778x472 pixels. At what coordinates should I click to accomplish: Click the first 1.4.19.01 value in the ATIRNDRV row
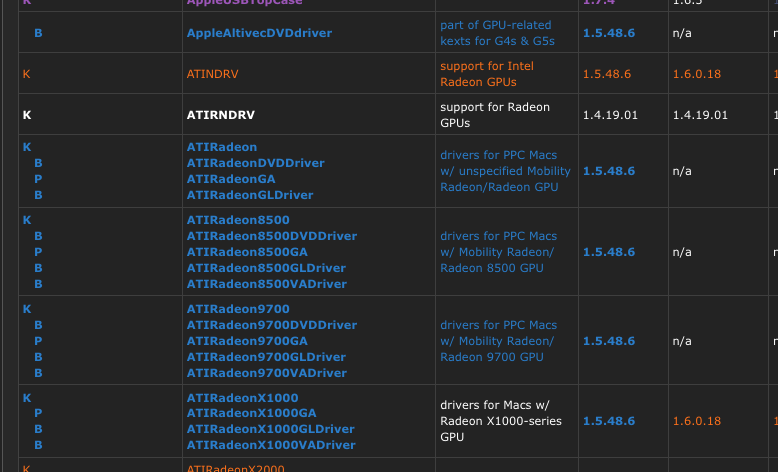610,115
